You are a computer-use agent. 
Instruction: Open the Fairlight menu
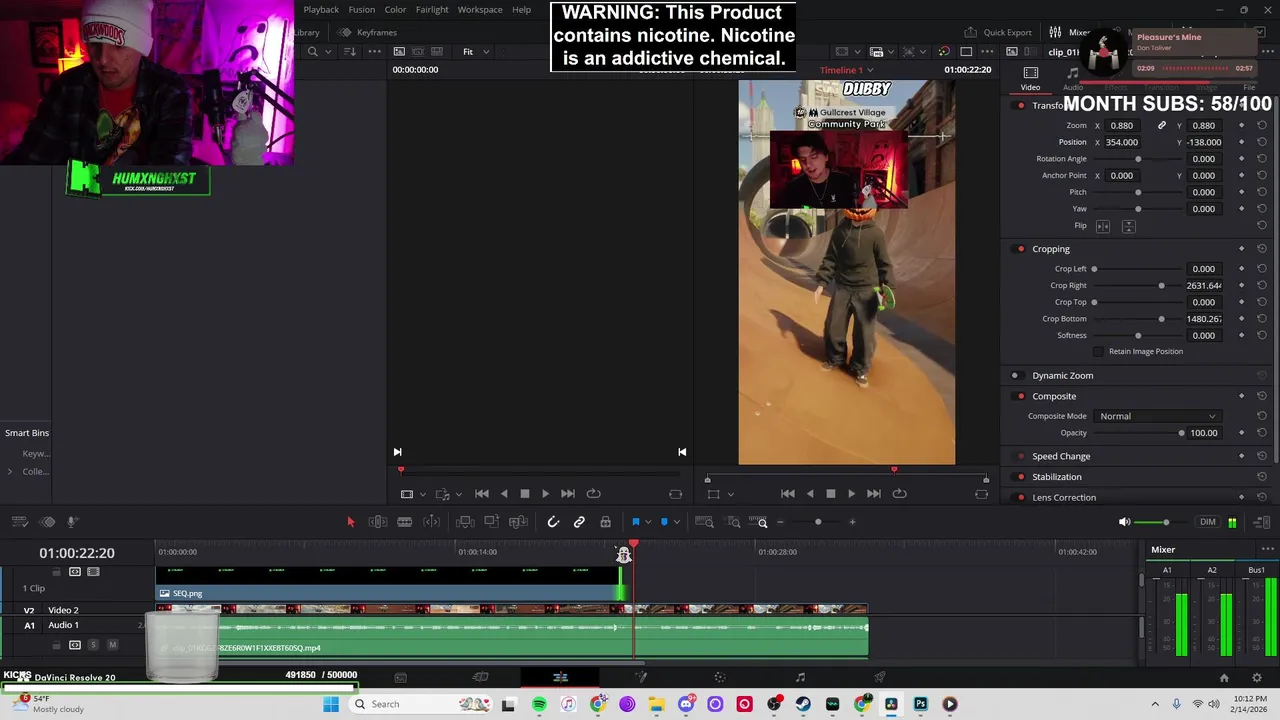click(x=432, y=10)
